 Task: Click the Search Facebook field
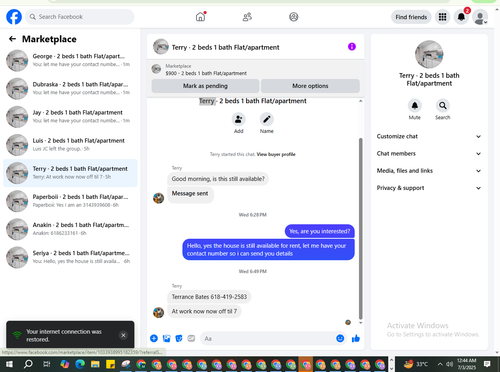click(x=80, y=17)
